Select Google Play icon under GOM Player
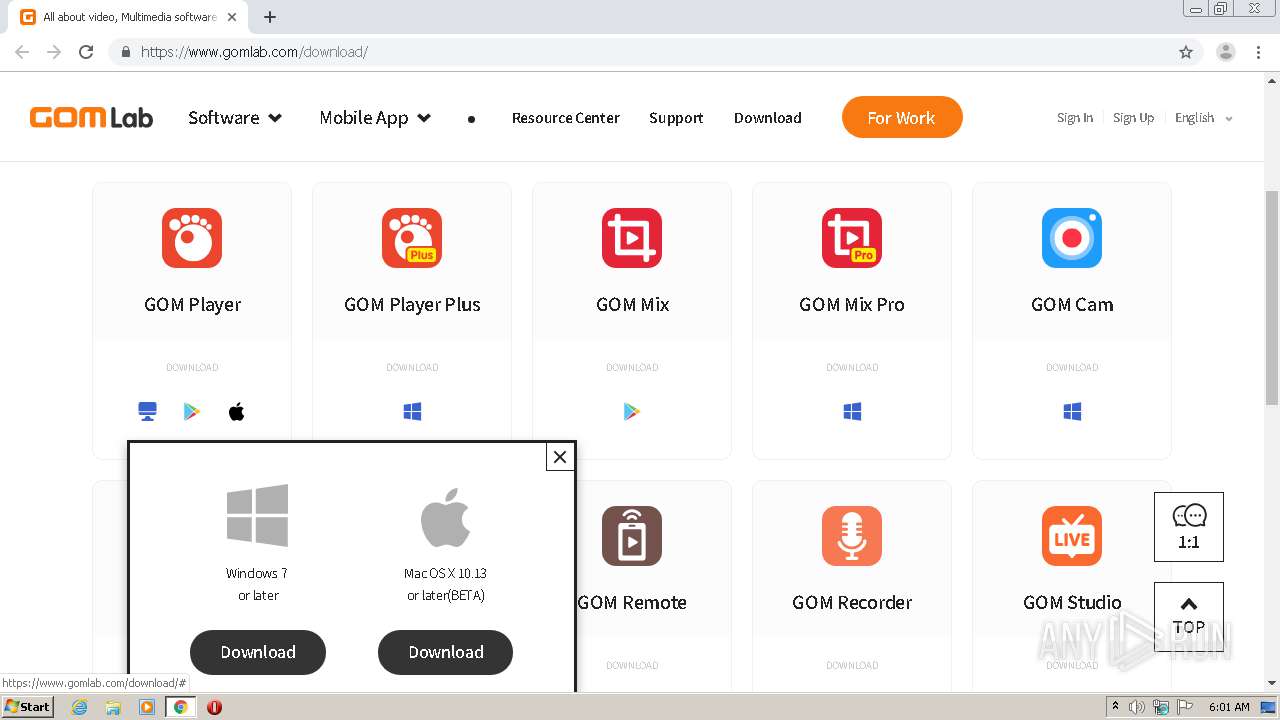 tap(192, 411)
